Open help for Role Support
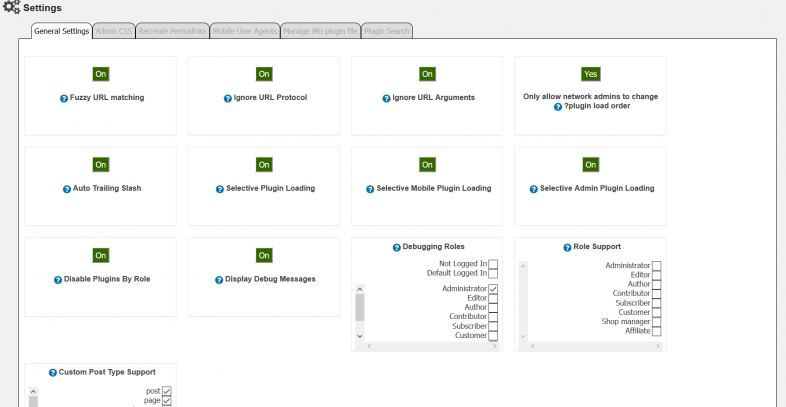Screen dimensions: 786x407 click(567, 247)
